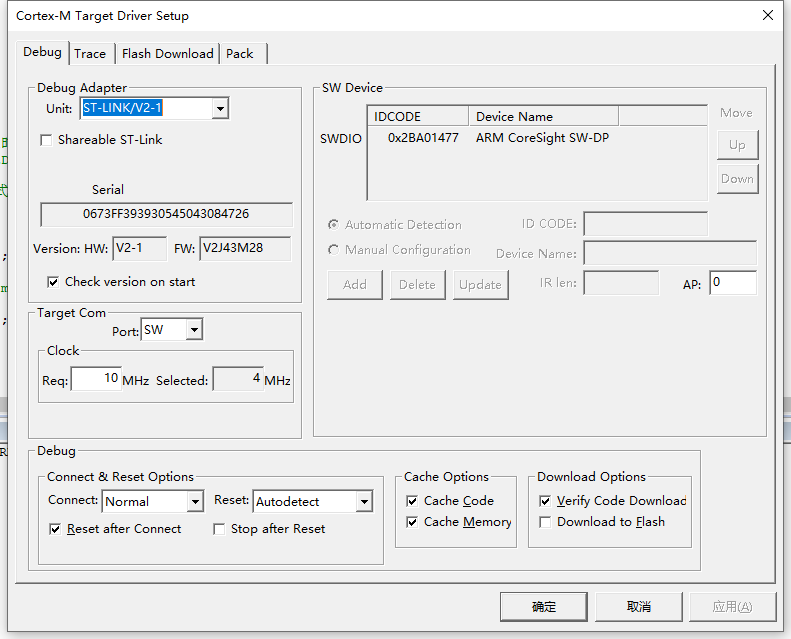The image size is (791, 639).
Task: Expand the Connect mode dropdown
Action: point(194,502)
